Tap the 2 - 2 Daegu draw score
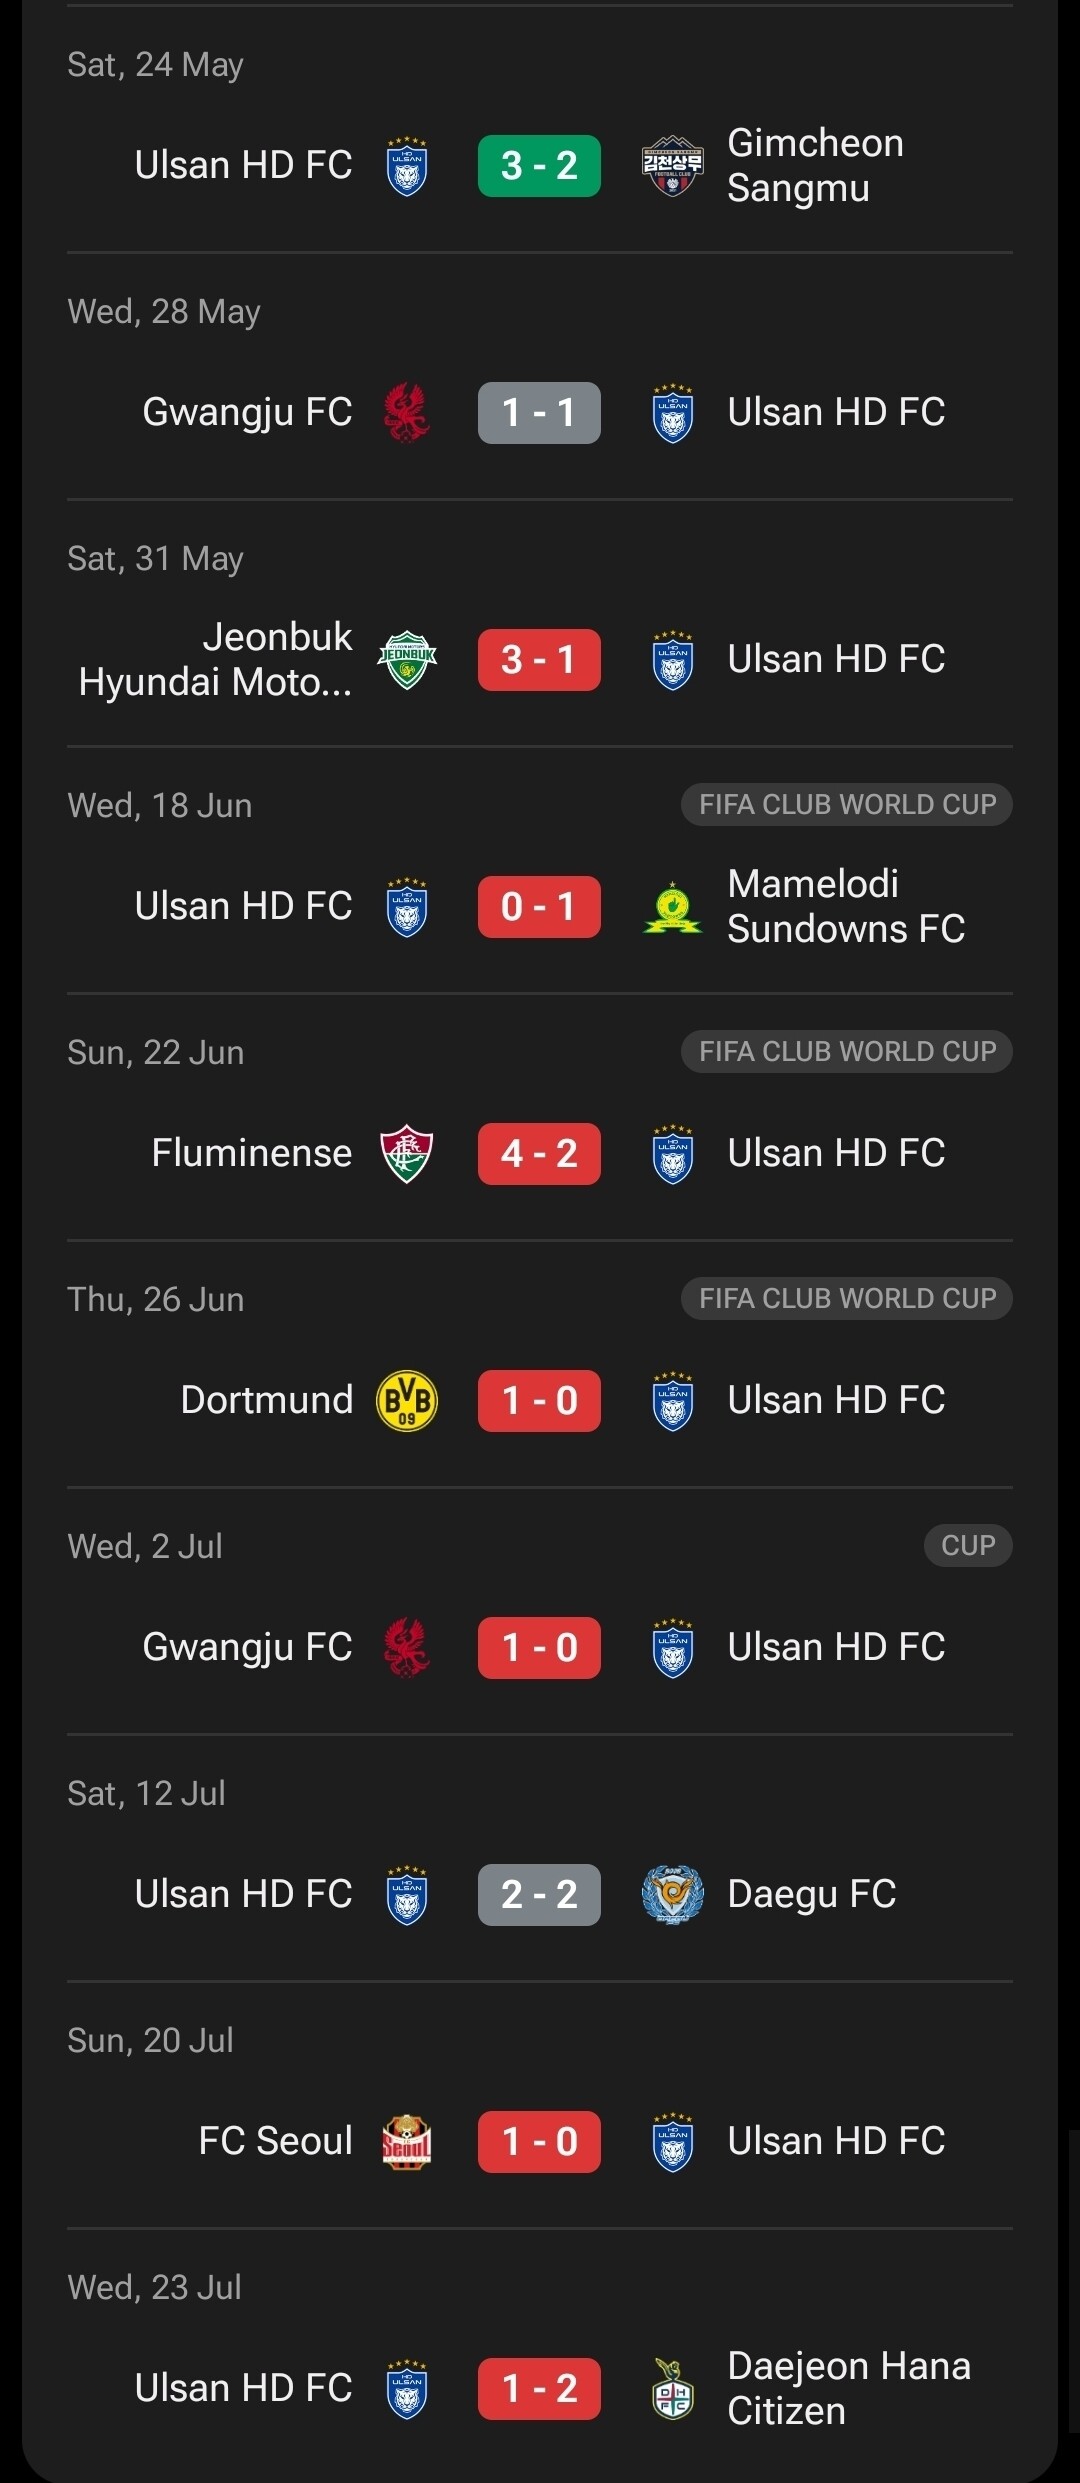 (539, 1895)
